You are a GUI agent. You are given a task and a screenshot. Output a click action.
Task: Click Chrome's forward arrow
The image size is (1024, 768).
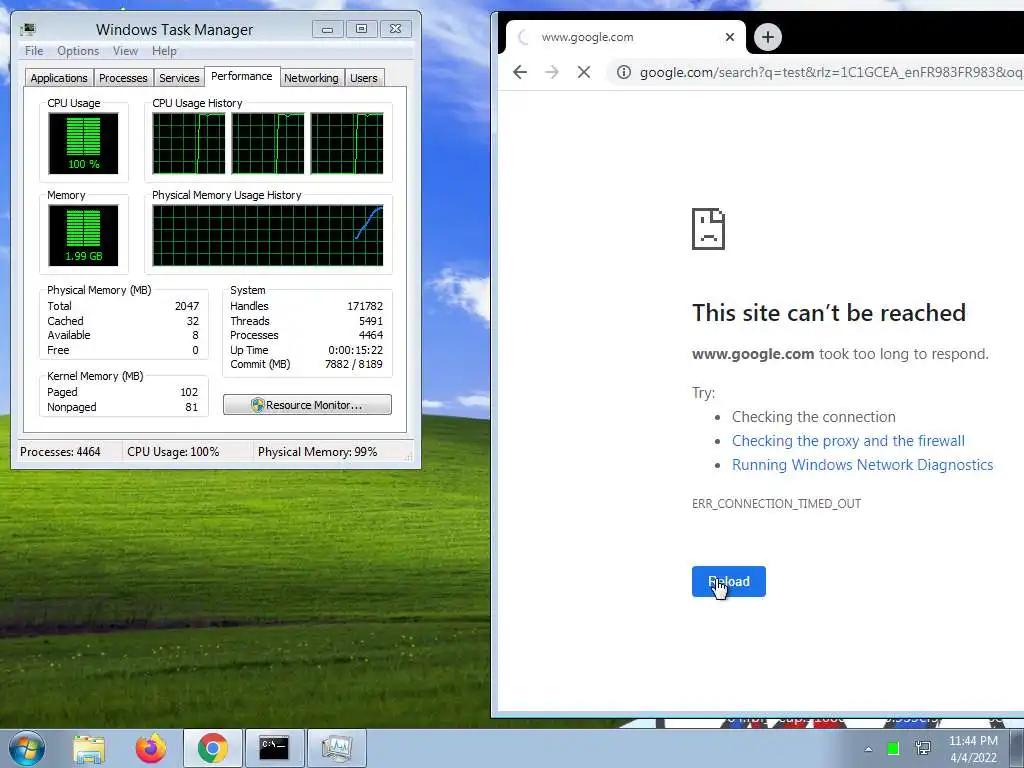click(552, 72)
